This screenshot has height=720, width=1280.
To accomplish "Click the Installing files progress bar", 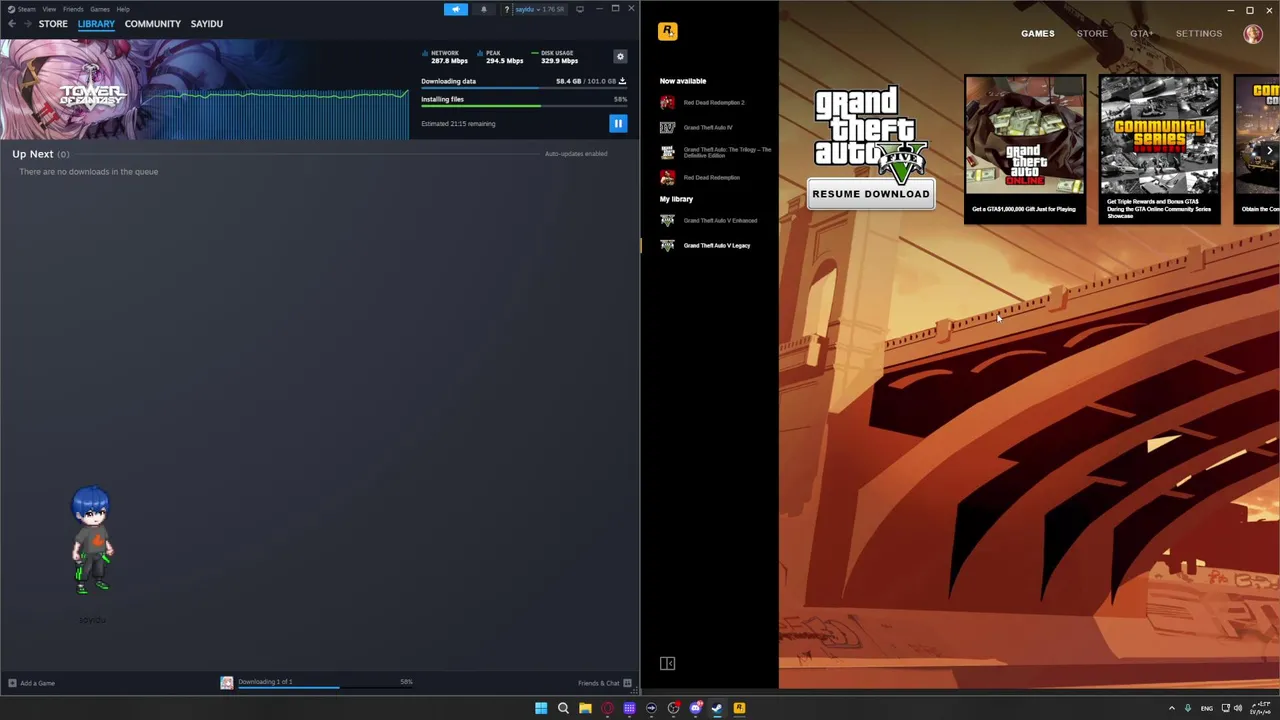I will [x=524, y=106].
